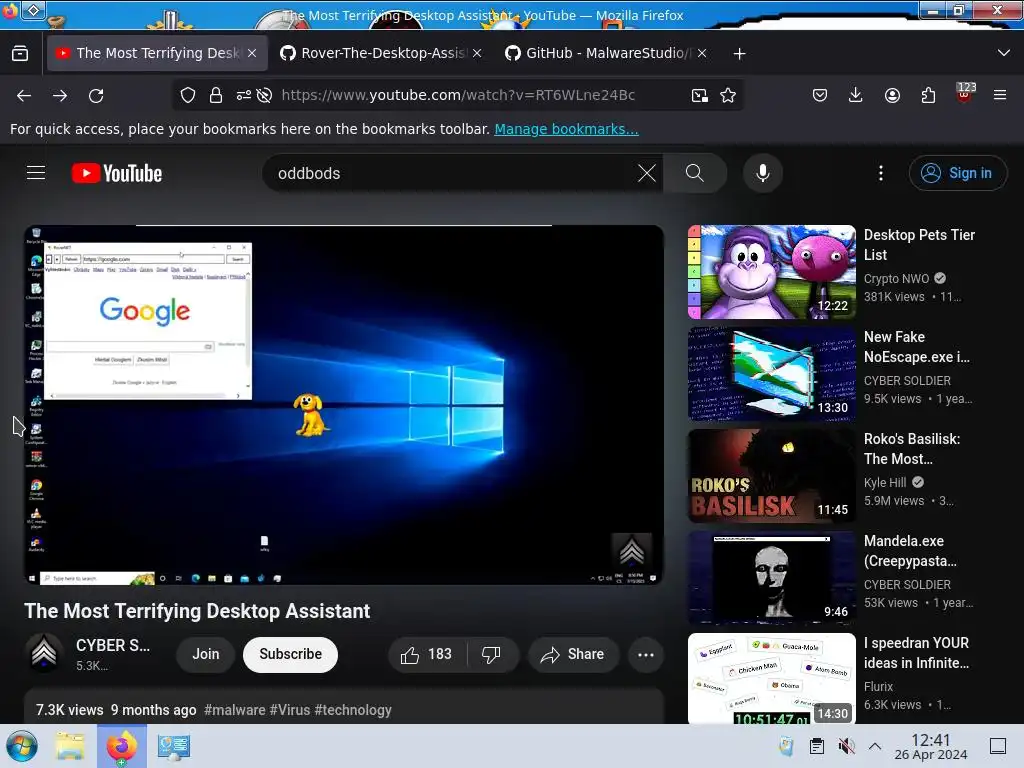Reload the current page

point(96,95)
